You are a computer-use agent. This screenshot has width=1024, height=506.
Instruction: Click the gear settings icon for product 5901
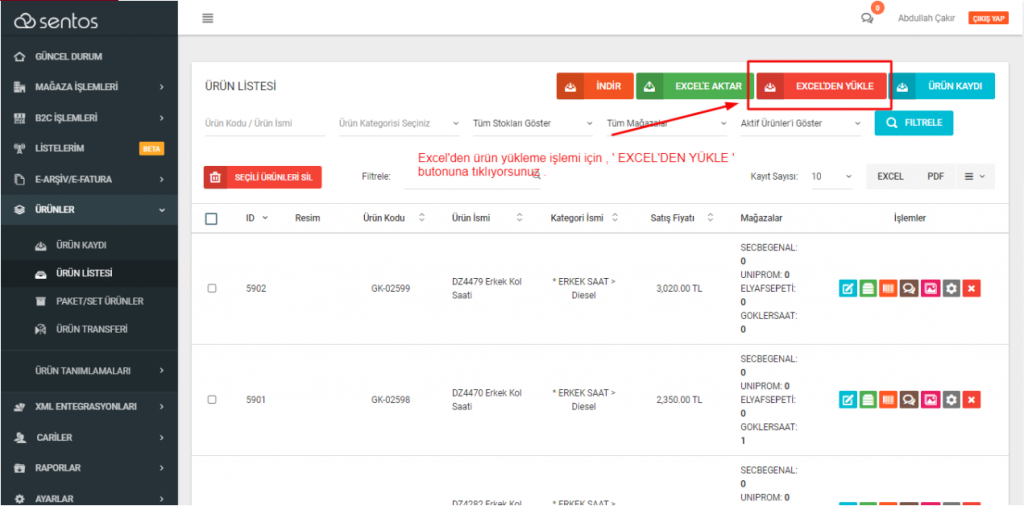(951, 399)
